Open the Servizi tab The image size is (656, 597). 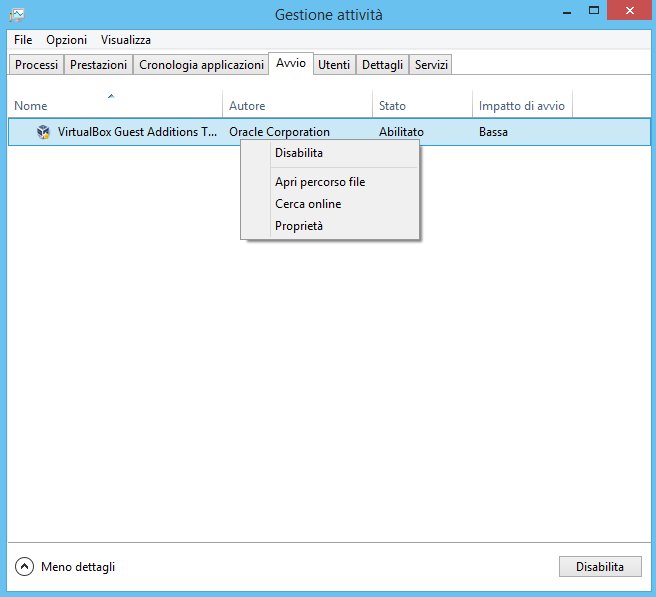[x=431, y=64]
